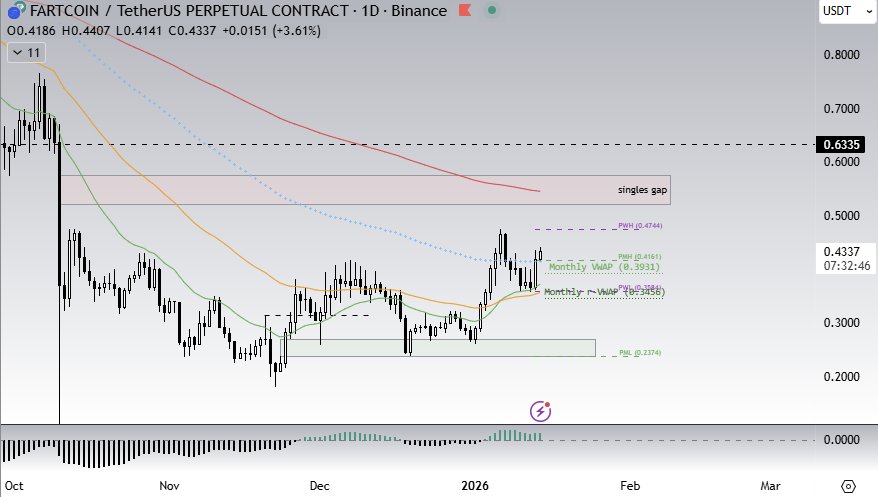Select the pink singles gap rectangle
Viewport: 878px width, 497px height.
point(365,190)
